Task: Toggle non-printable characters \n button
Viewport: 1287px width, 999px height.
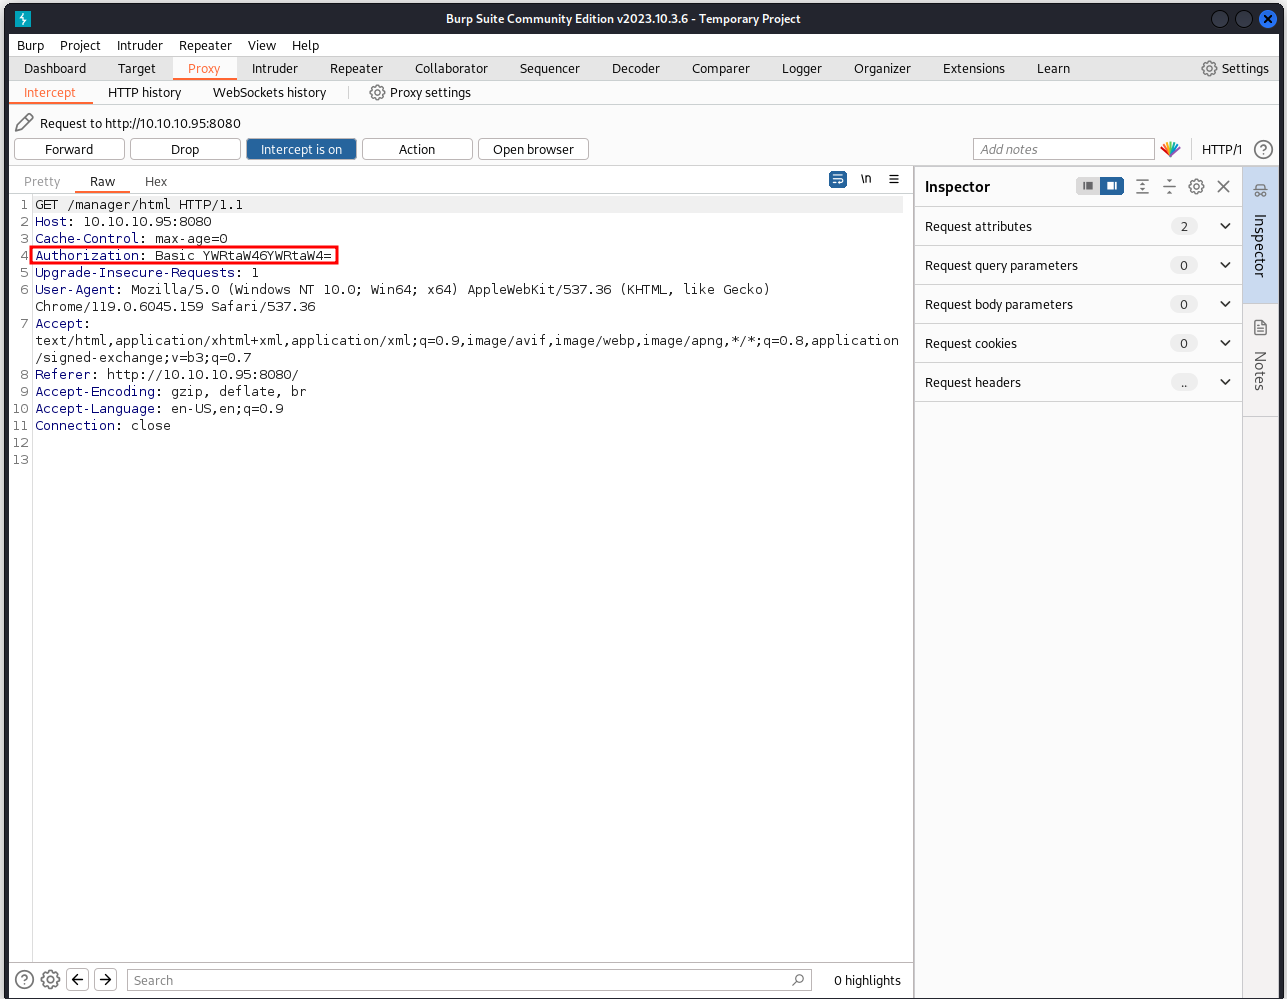Action: [x=866, y=179]
